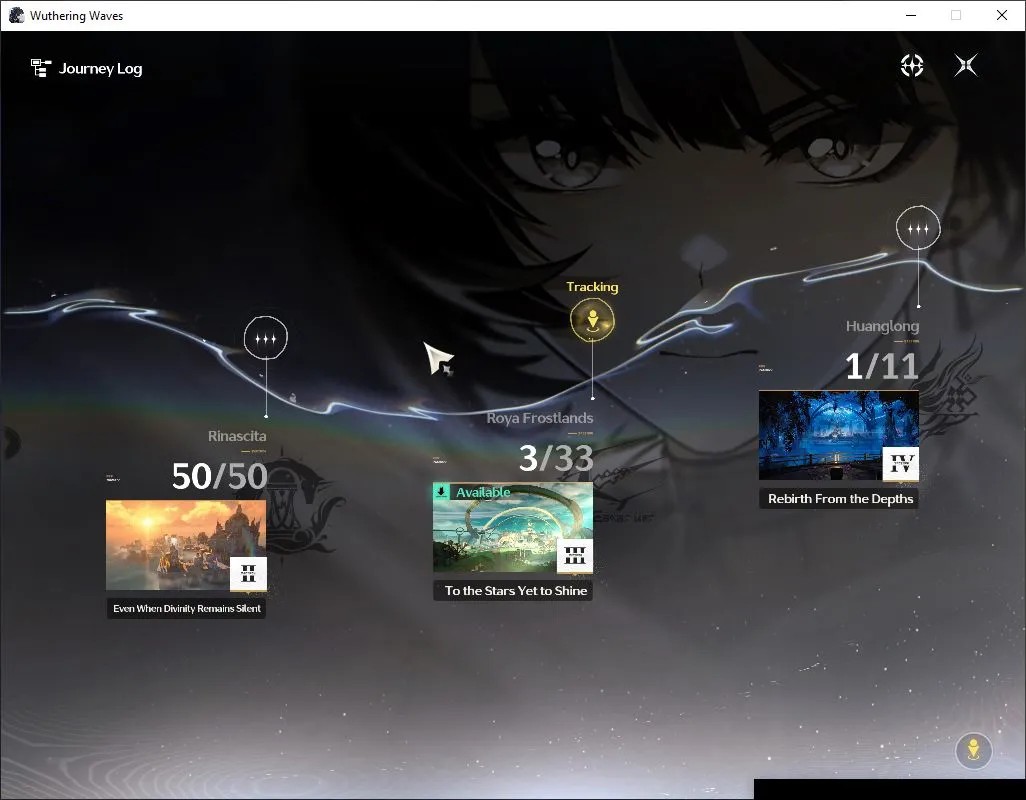This screenshot has height=800, width=1026.
Task: Open To the Stars Yet to Shine thumbnail
Action: pyautogui.click(x=513, y=528)
